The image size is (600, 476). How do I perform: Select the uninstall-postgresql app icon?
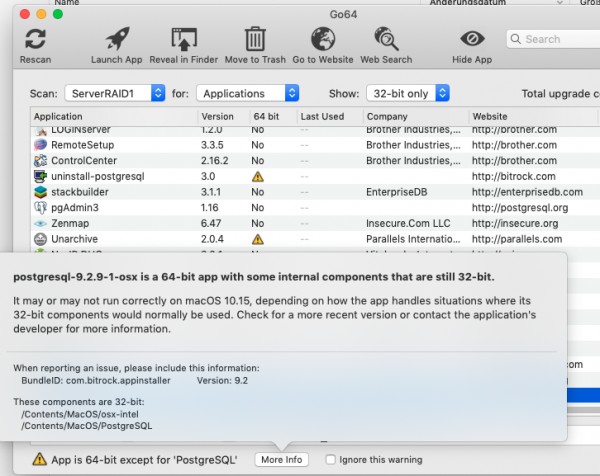coord(40,176)
